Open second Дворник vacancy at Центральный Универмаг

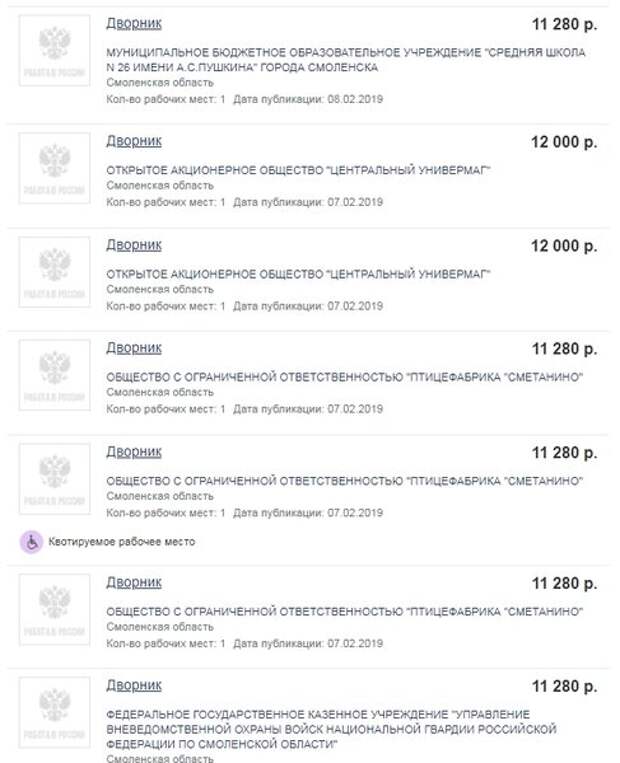[134, 245]
